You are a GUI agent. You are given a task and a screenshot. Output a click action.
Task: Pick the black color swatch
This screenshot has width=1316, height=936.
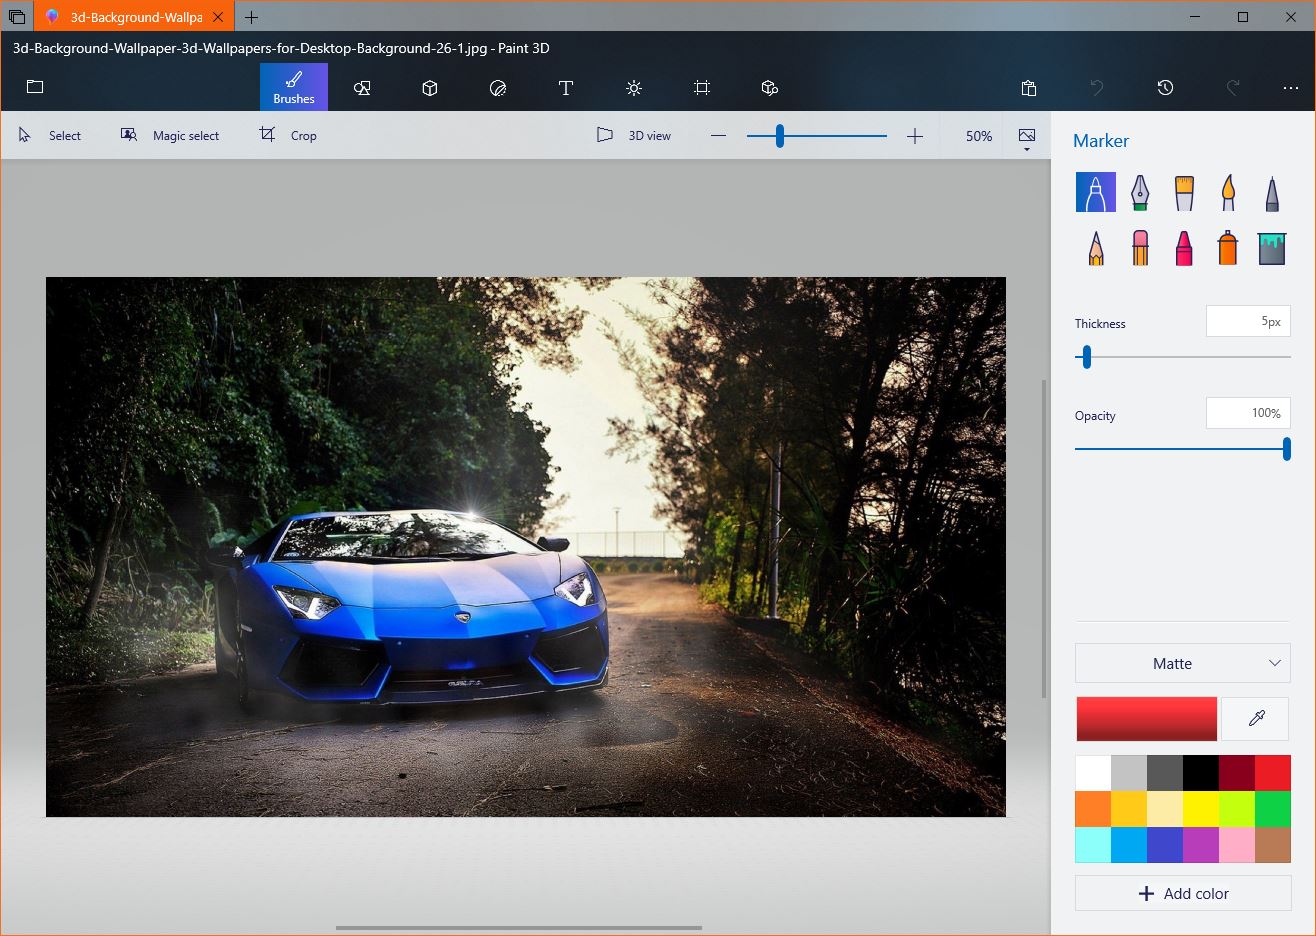pyautogui.click(x=1201, y=773)
